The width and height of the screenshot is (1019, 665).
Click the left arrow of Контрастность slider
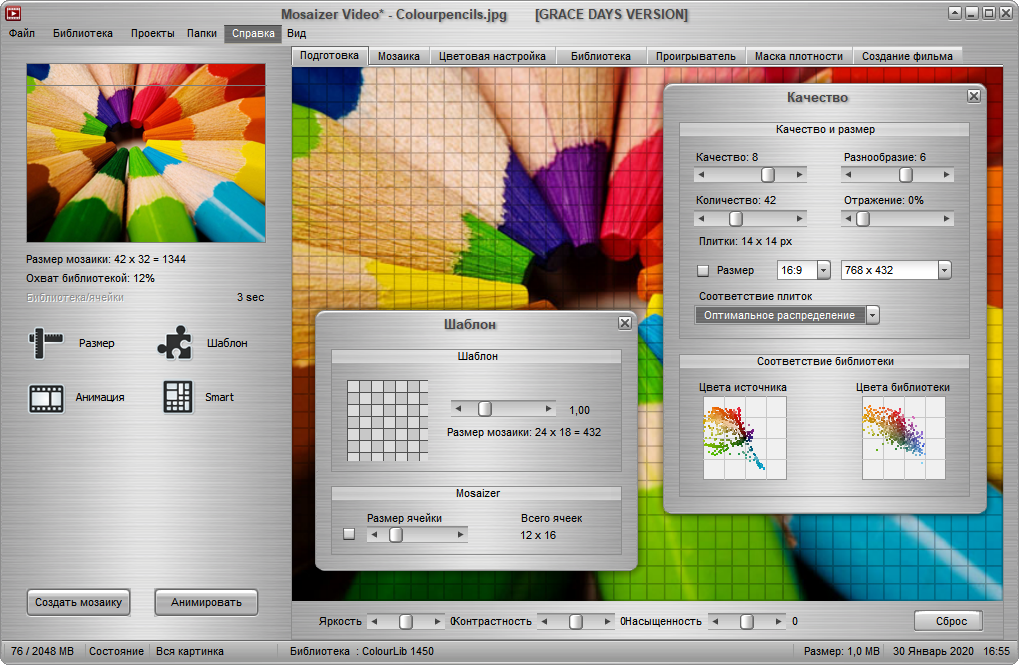pyautogui.click(x=544, y=621)
